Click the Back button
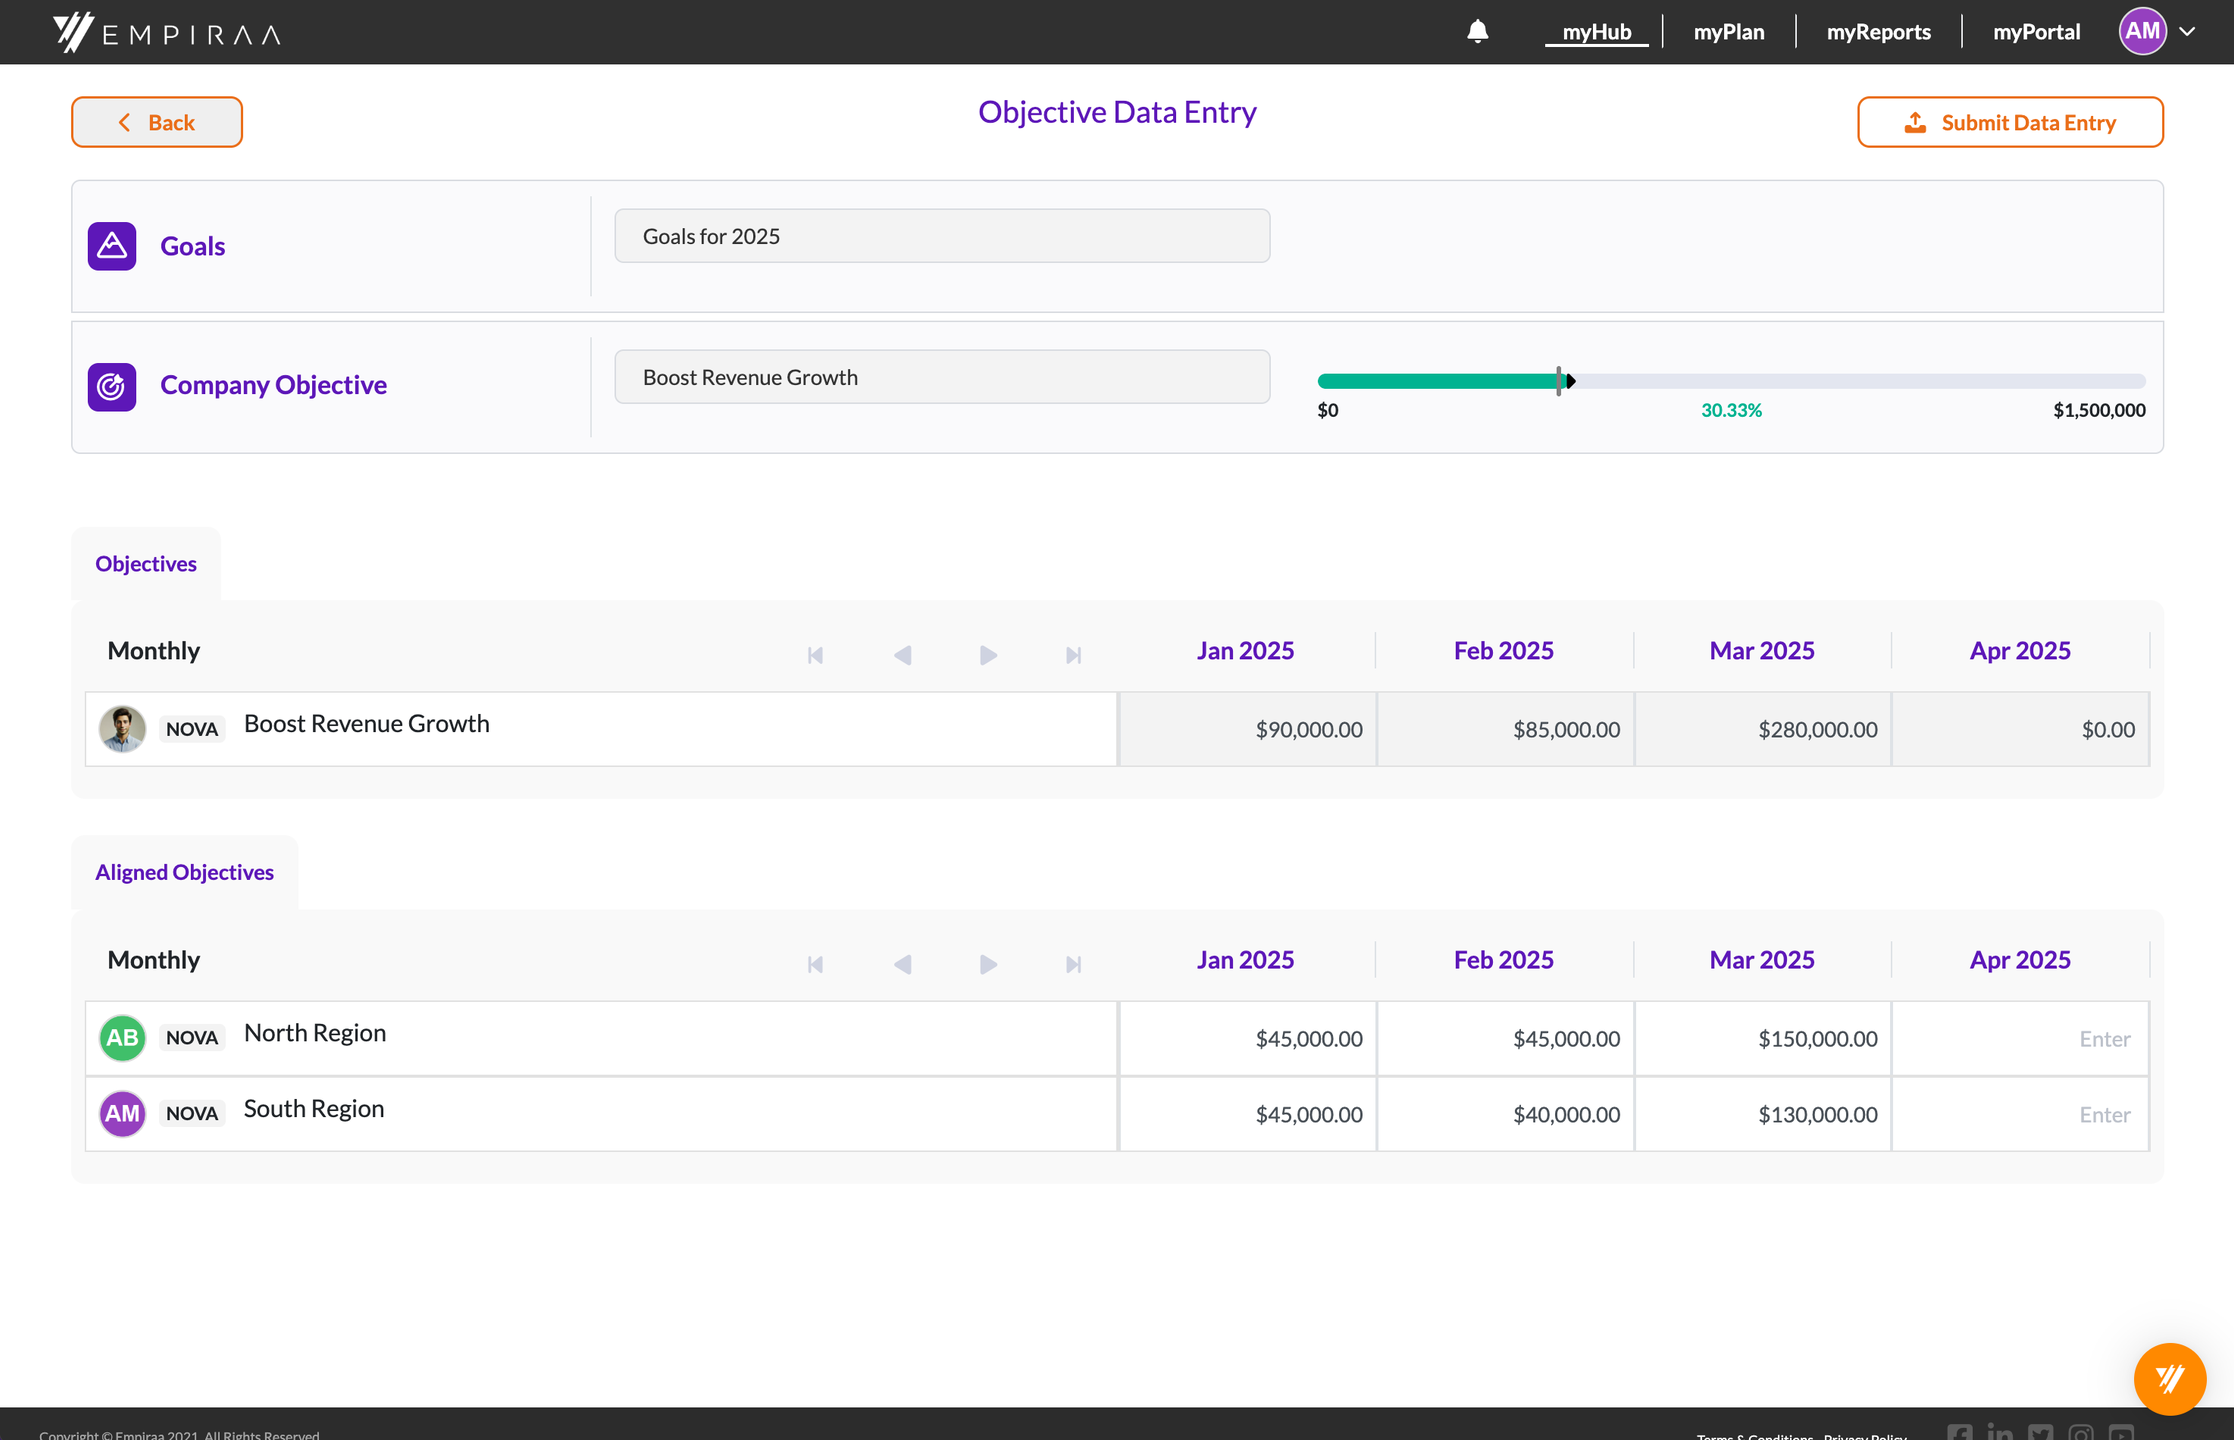 pos(157,122)
